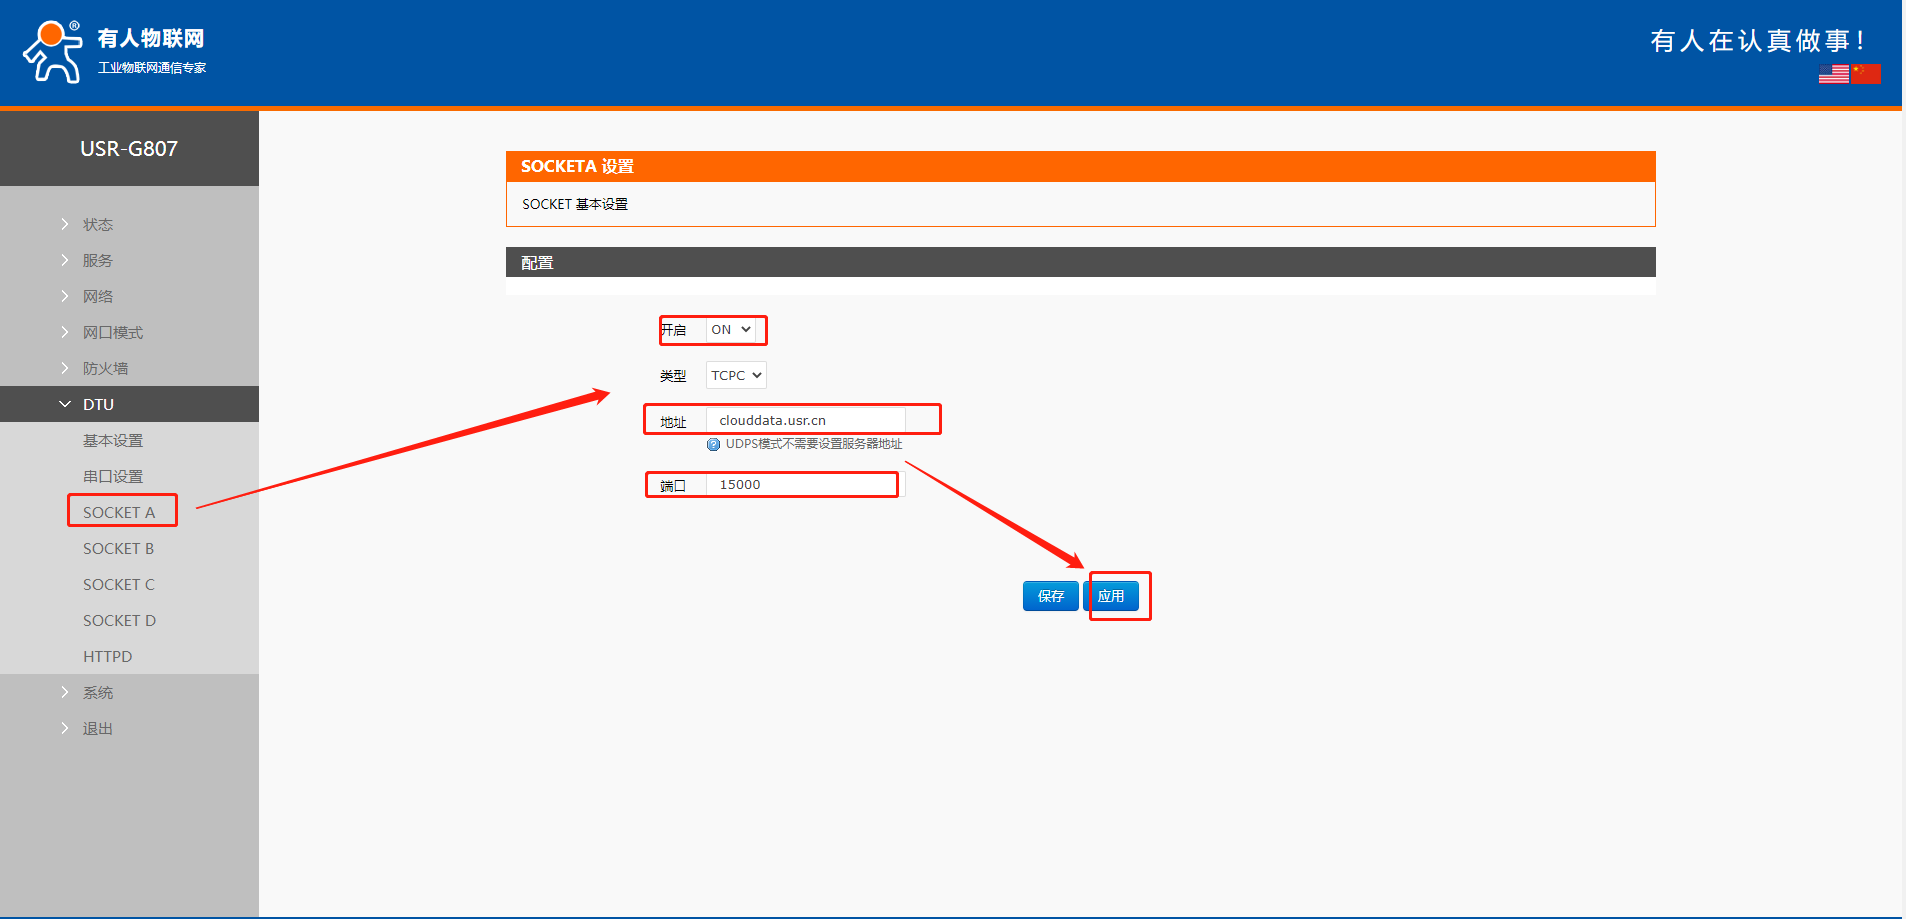This screenshot has width=1906, height=919.
Task: Select 串口设置 in DTU menu
Action: point(113,477)
